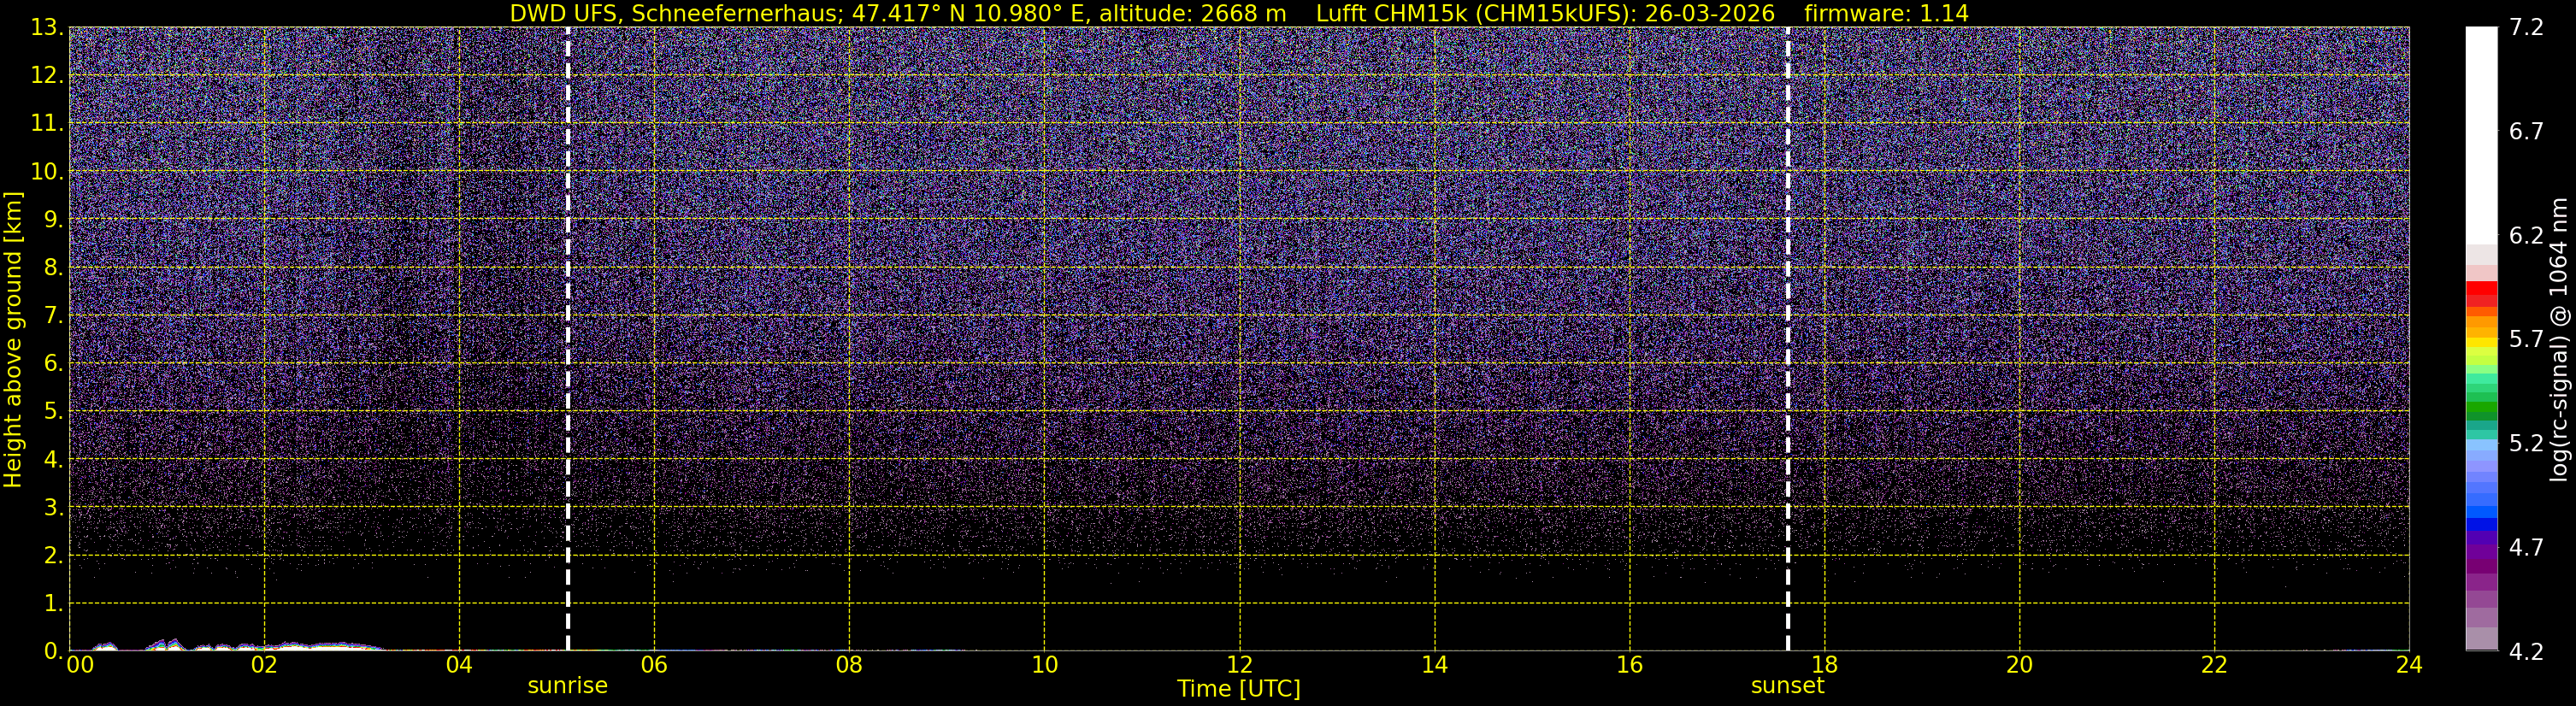Click the sunset label below axis
The image size is (2576, 706).
point(1787,686)
